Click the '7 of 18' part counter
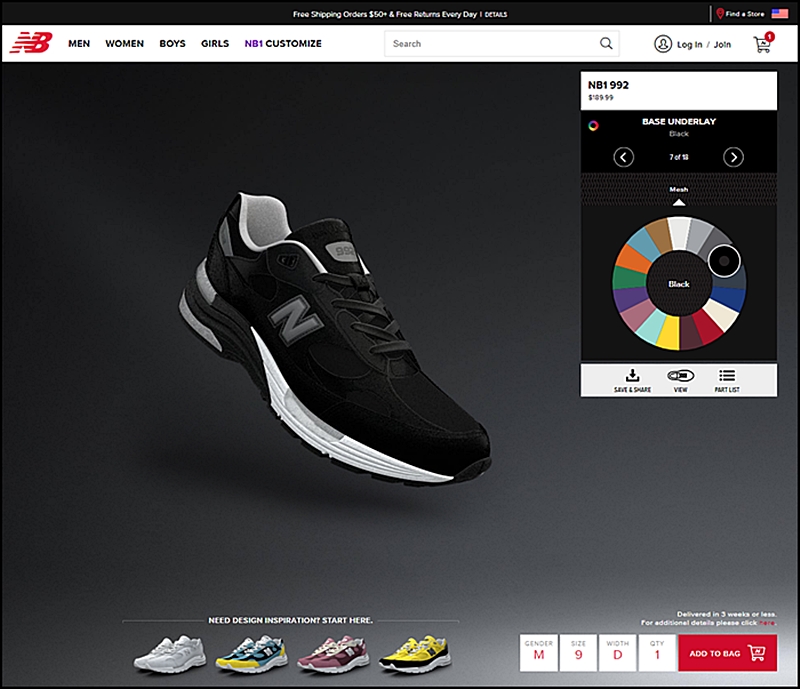The image size is (800, 689). click(679, 157)
